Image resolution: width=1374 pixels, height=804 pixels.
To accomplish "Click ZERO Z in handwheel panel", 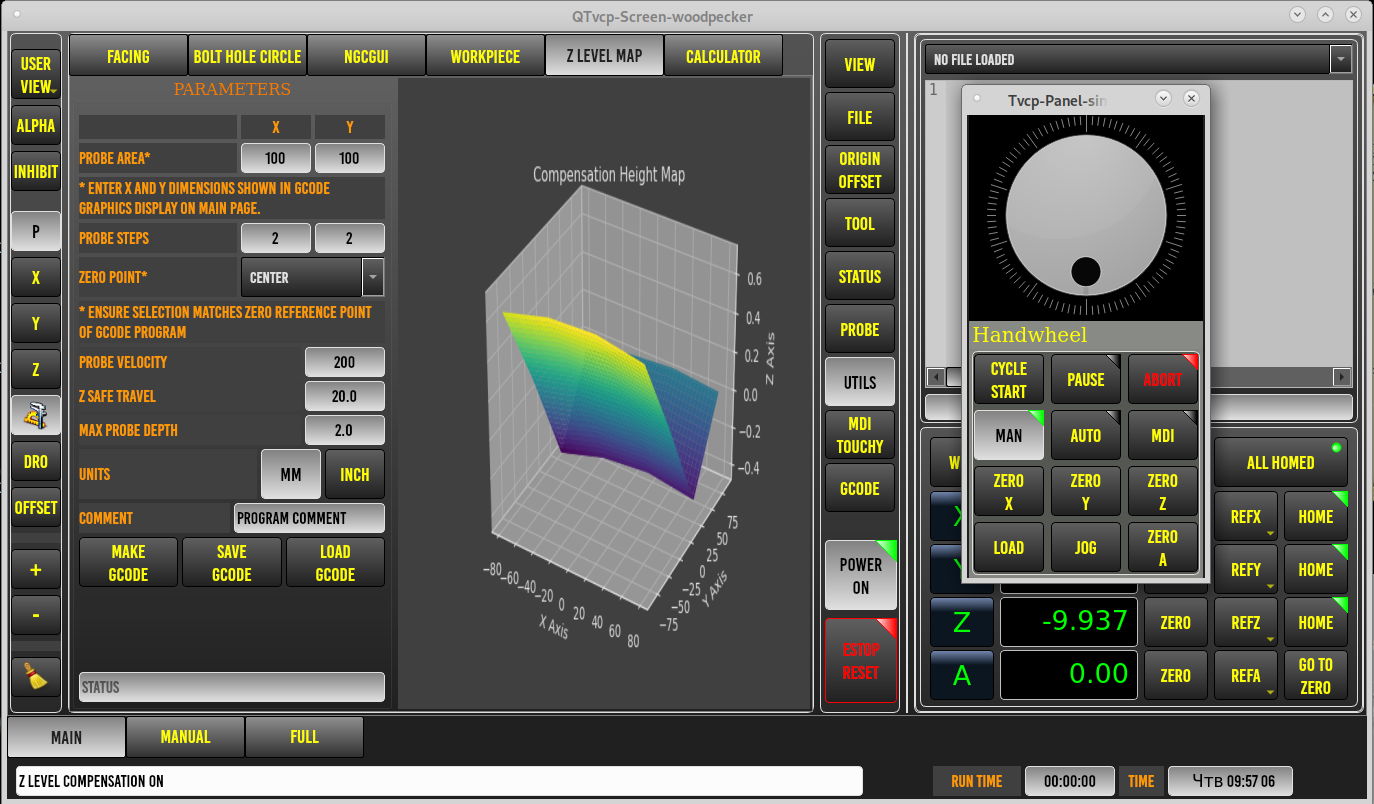I will coord(1163,491).
